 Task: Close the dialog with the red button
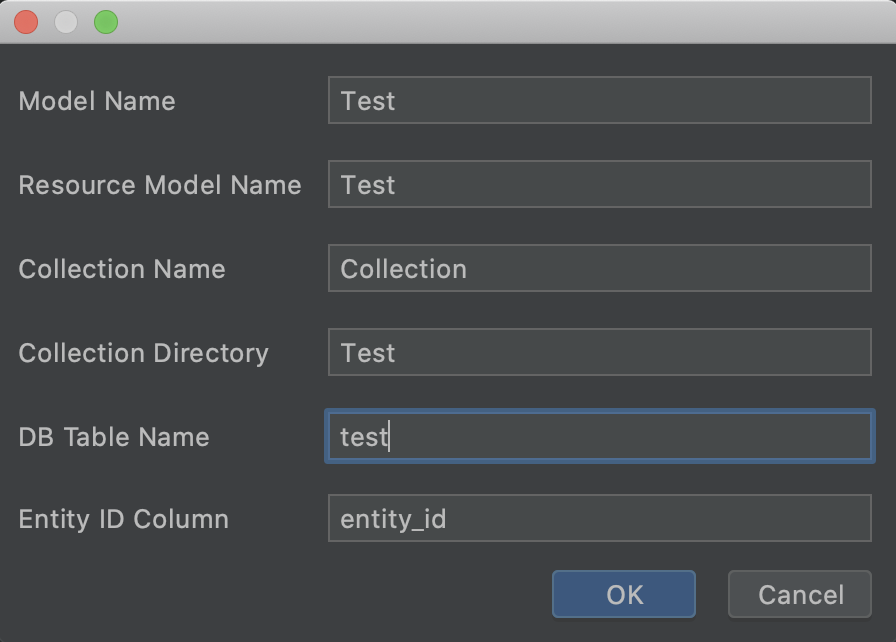pyautogui.click(x=26, y=22)
